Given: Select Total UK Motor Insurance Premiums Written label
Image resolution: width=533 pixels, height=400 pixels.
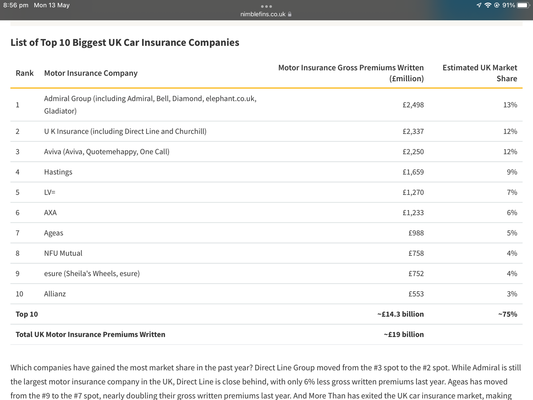Looking at the screenshot, I should click(x=90, y=334).
